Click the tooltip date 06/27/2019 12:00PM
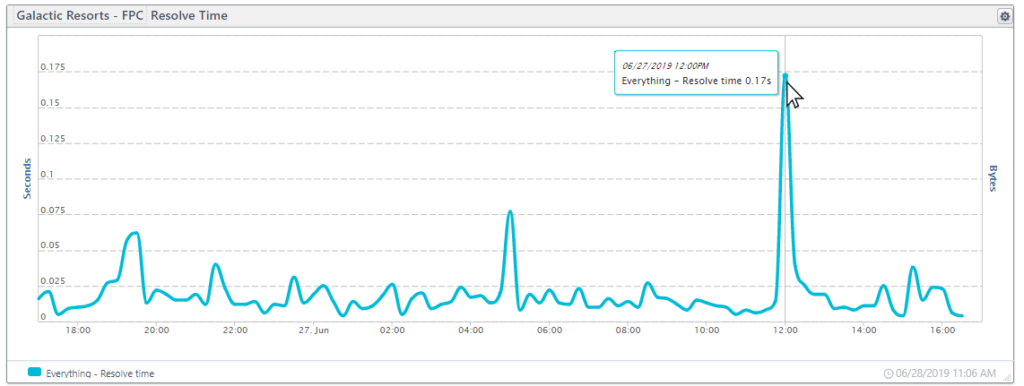 665,65
